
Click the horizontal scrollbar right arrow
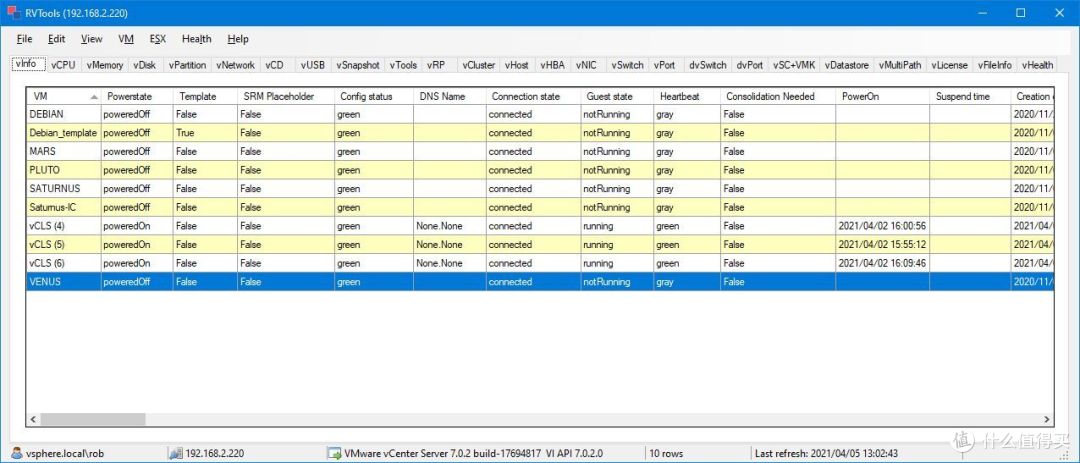(1047, 419)
